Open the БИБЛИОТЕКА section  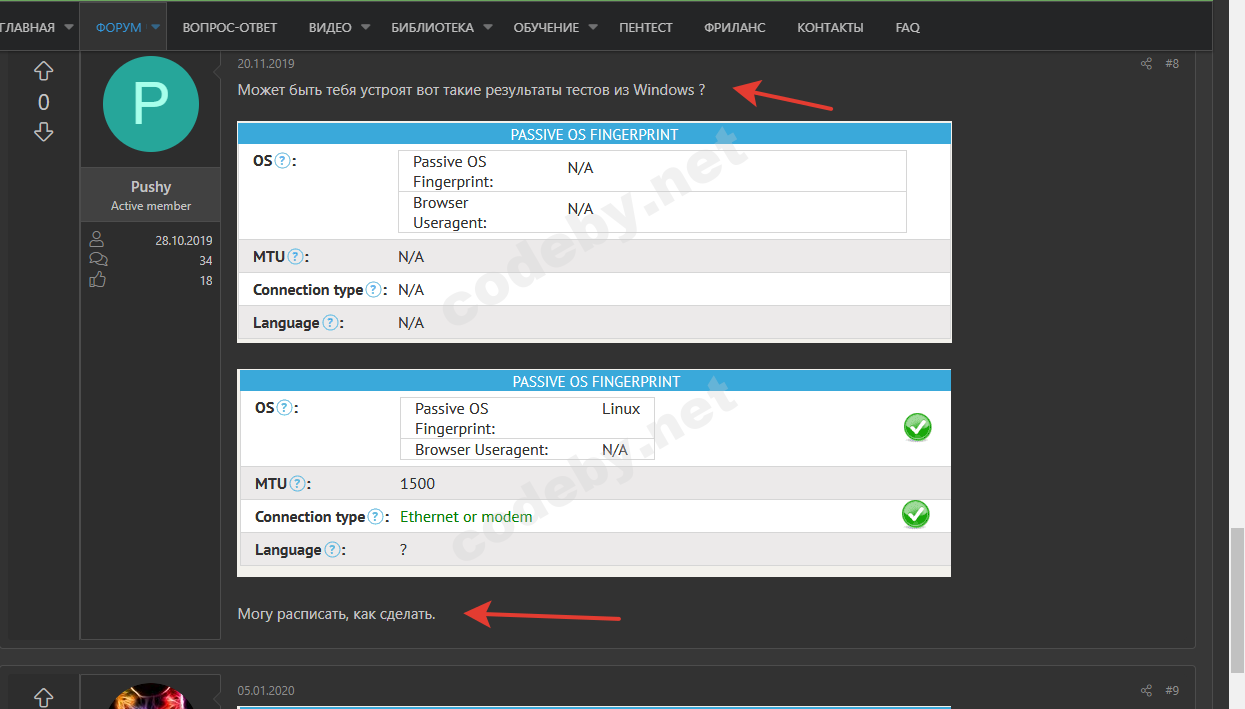[433, 28]
